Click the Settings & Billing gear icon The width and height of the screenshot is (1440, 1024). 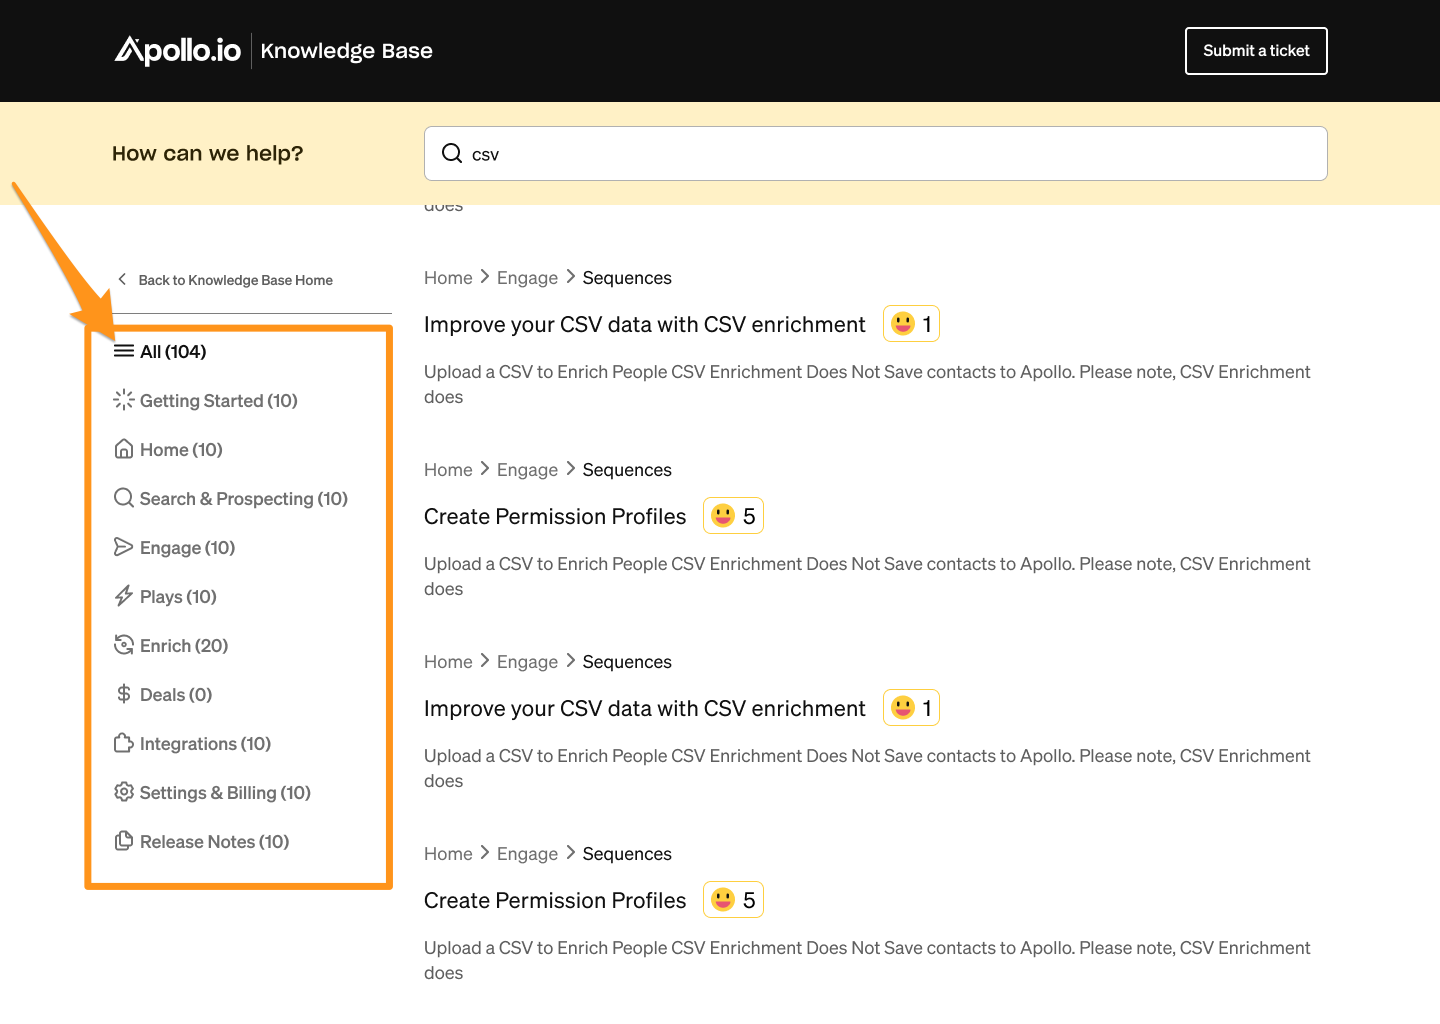pyautogui.click(x=124, y=792)
